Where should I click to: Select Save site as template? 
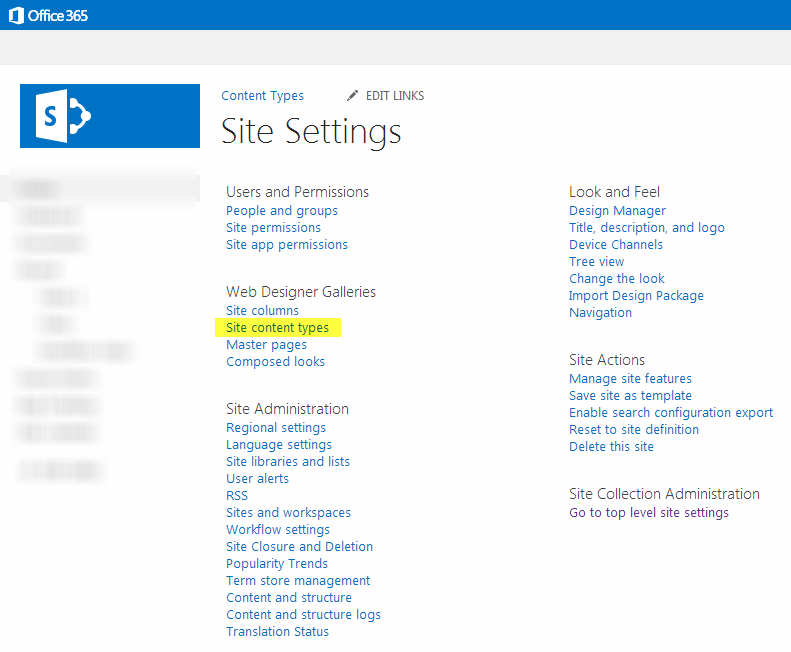(x=630, y=396)
